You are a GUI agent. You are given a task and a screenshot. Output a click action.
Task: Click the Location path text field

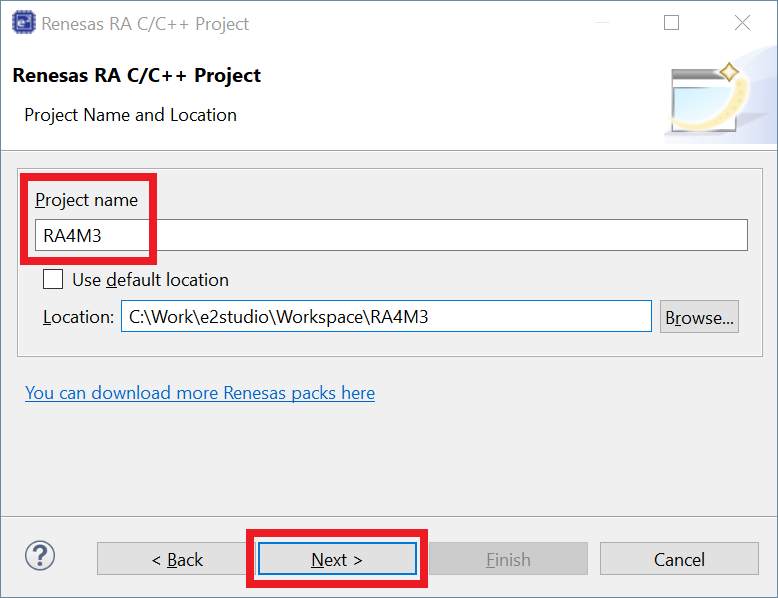click(386, 317)
